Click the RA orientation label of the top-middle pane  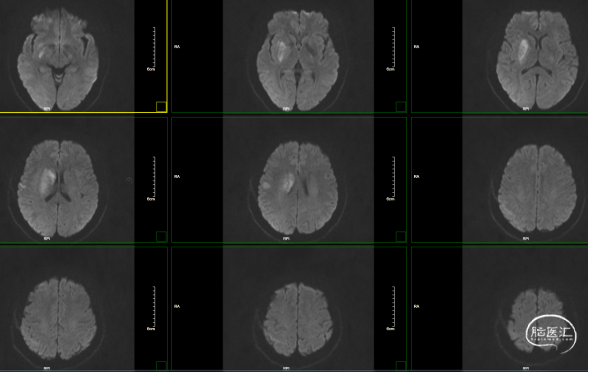[177, 47]
